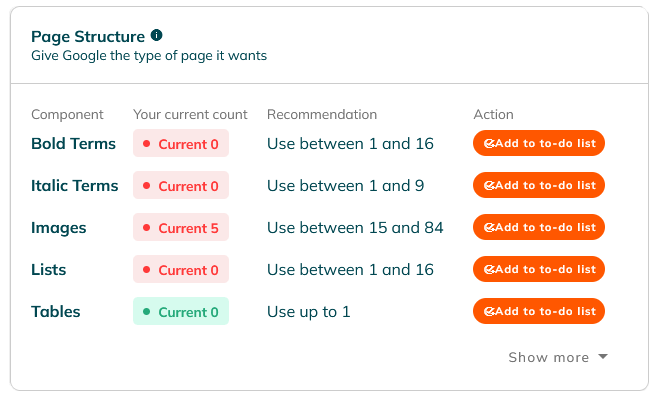Screen dimensions: 655x397
Task: Add Bold Terms to to-do list
Action: click(539, 143)
